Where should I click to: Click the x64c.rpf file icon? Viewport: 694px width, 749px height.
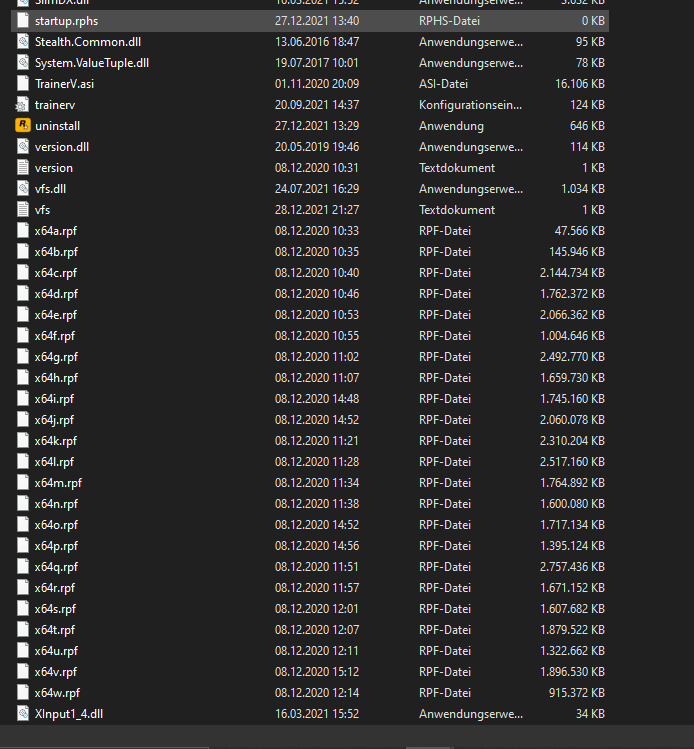22,273
